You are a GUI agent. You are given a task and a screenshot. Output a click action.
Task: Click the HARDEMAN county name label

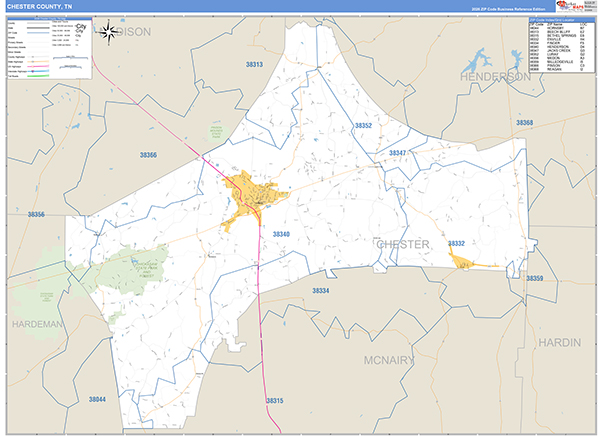coord(37,325)
